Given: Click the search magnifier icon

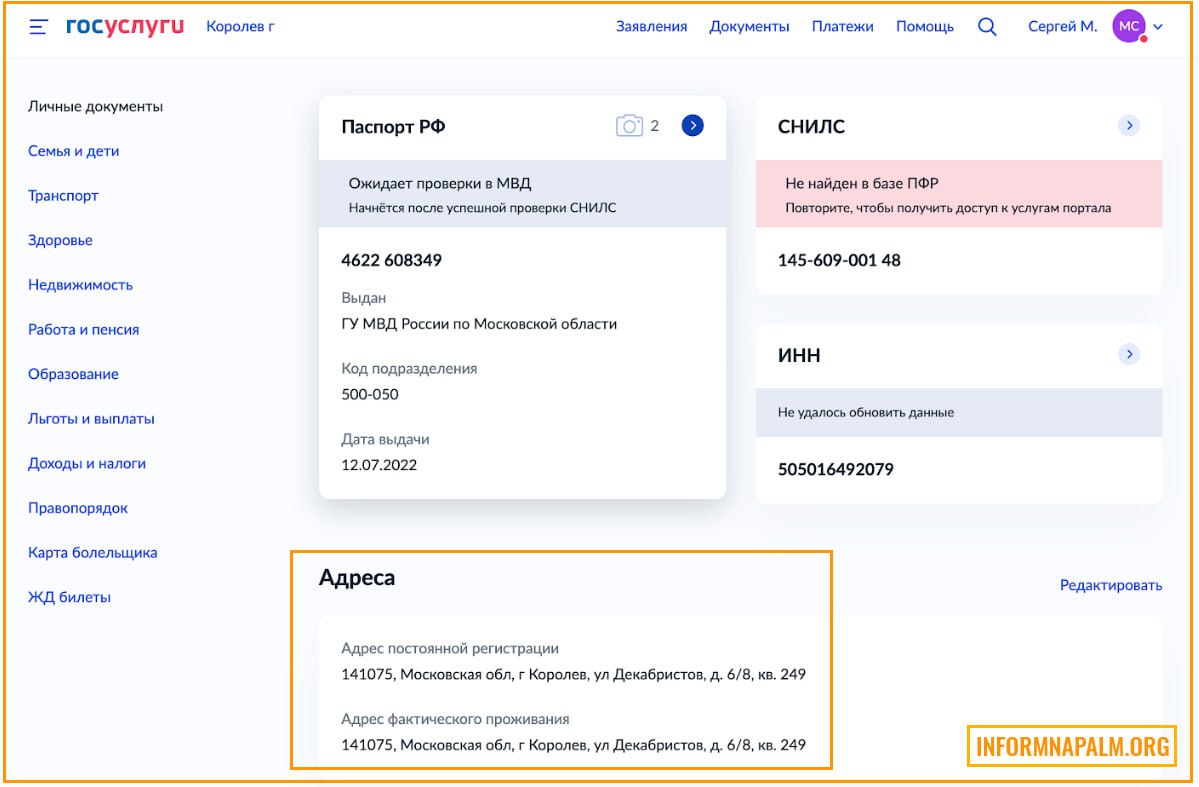Looking at the screenshot, I should coord(987,27).
